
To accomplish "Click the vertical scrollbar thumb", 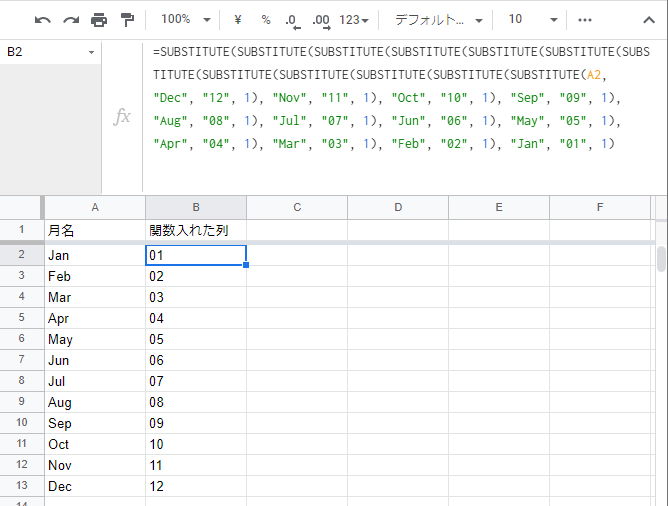I will (661, 258).
